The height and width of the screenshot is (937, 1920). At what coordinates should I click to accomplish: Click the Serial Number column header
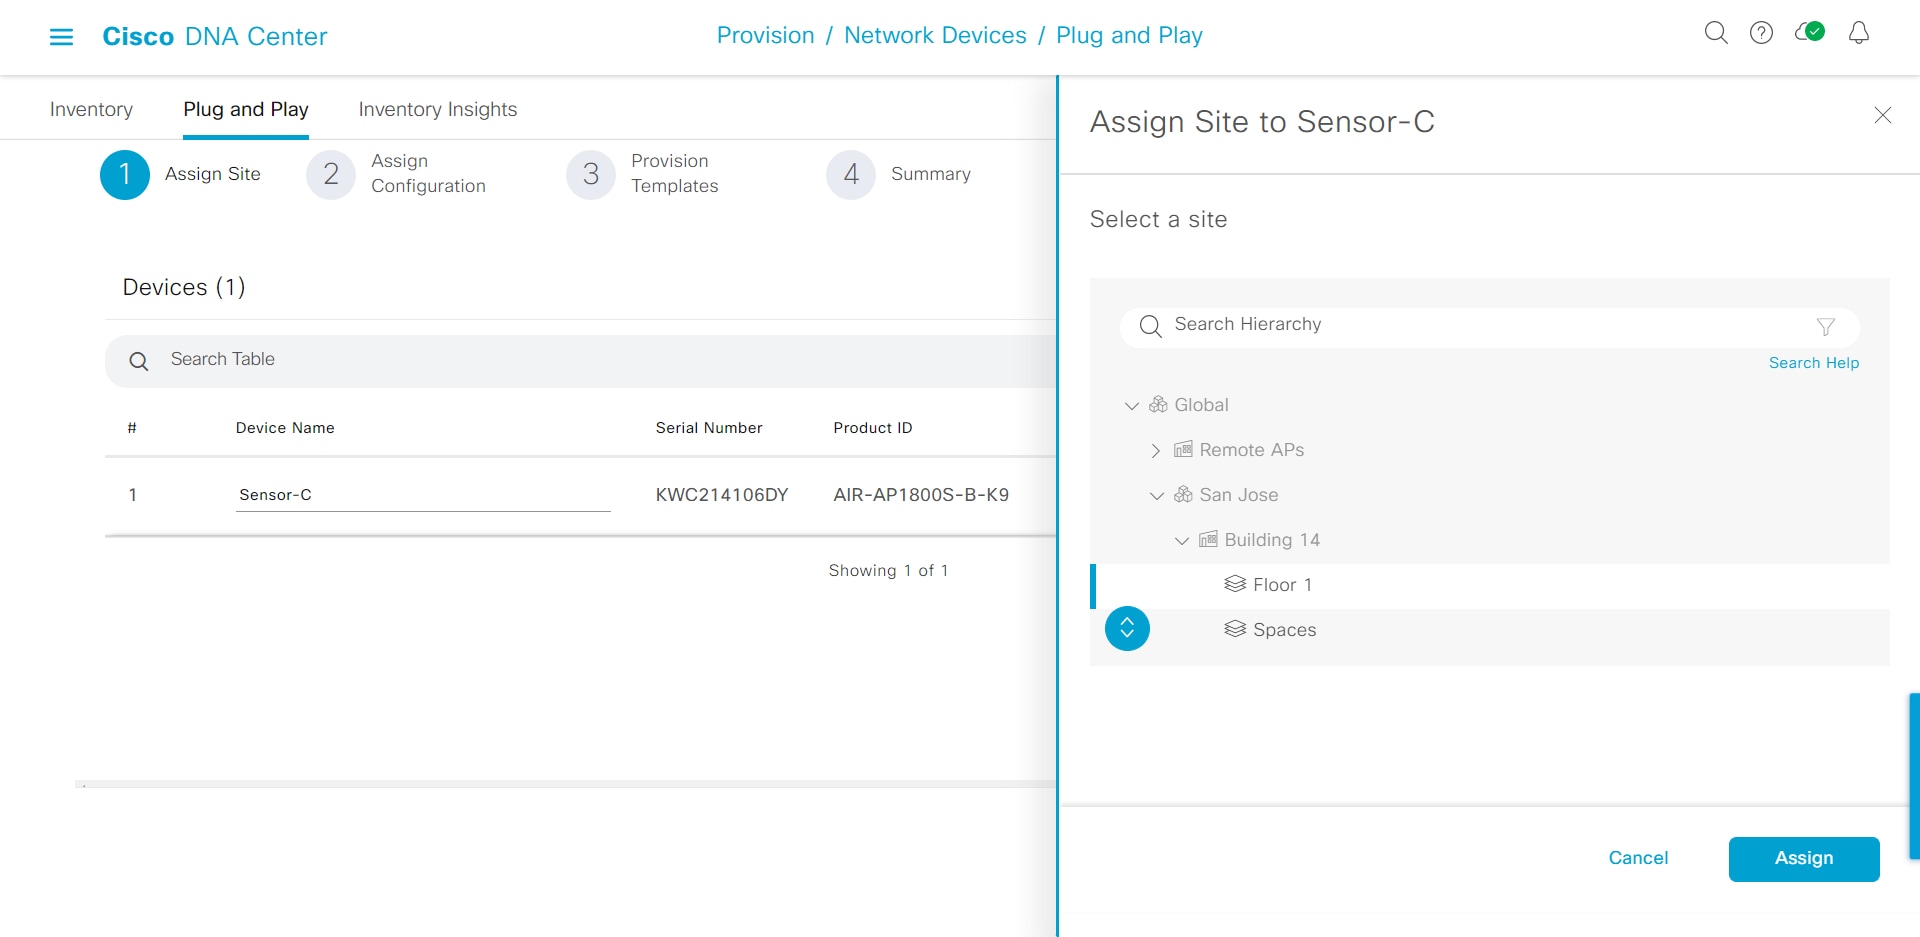pos(709,428)
